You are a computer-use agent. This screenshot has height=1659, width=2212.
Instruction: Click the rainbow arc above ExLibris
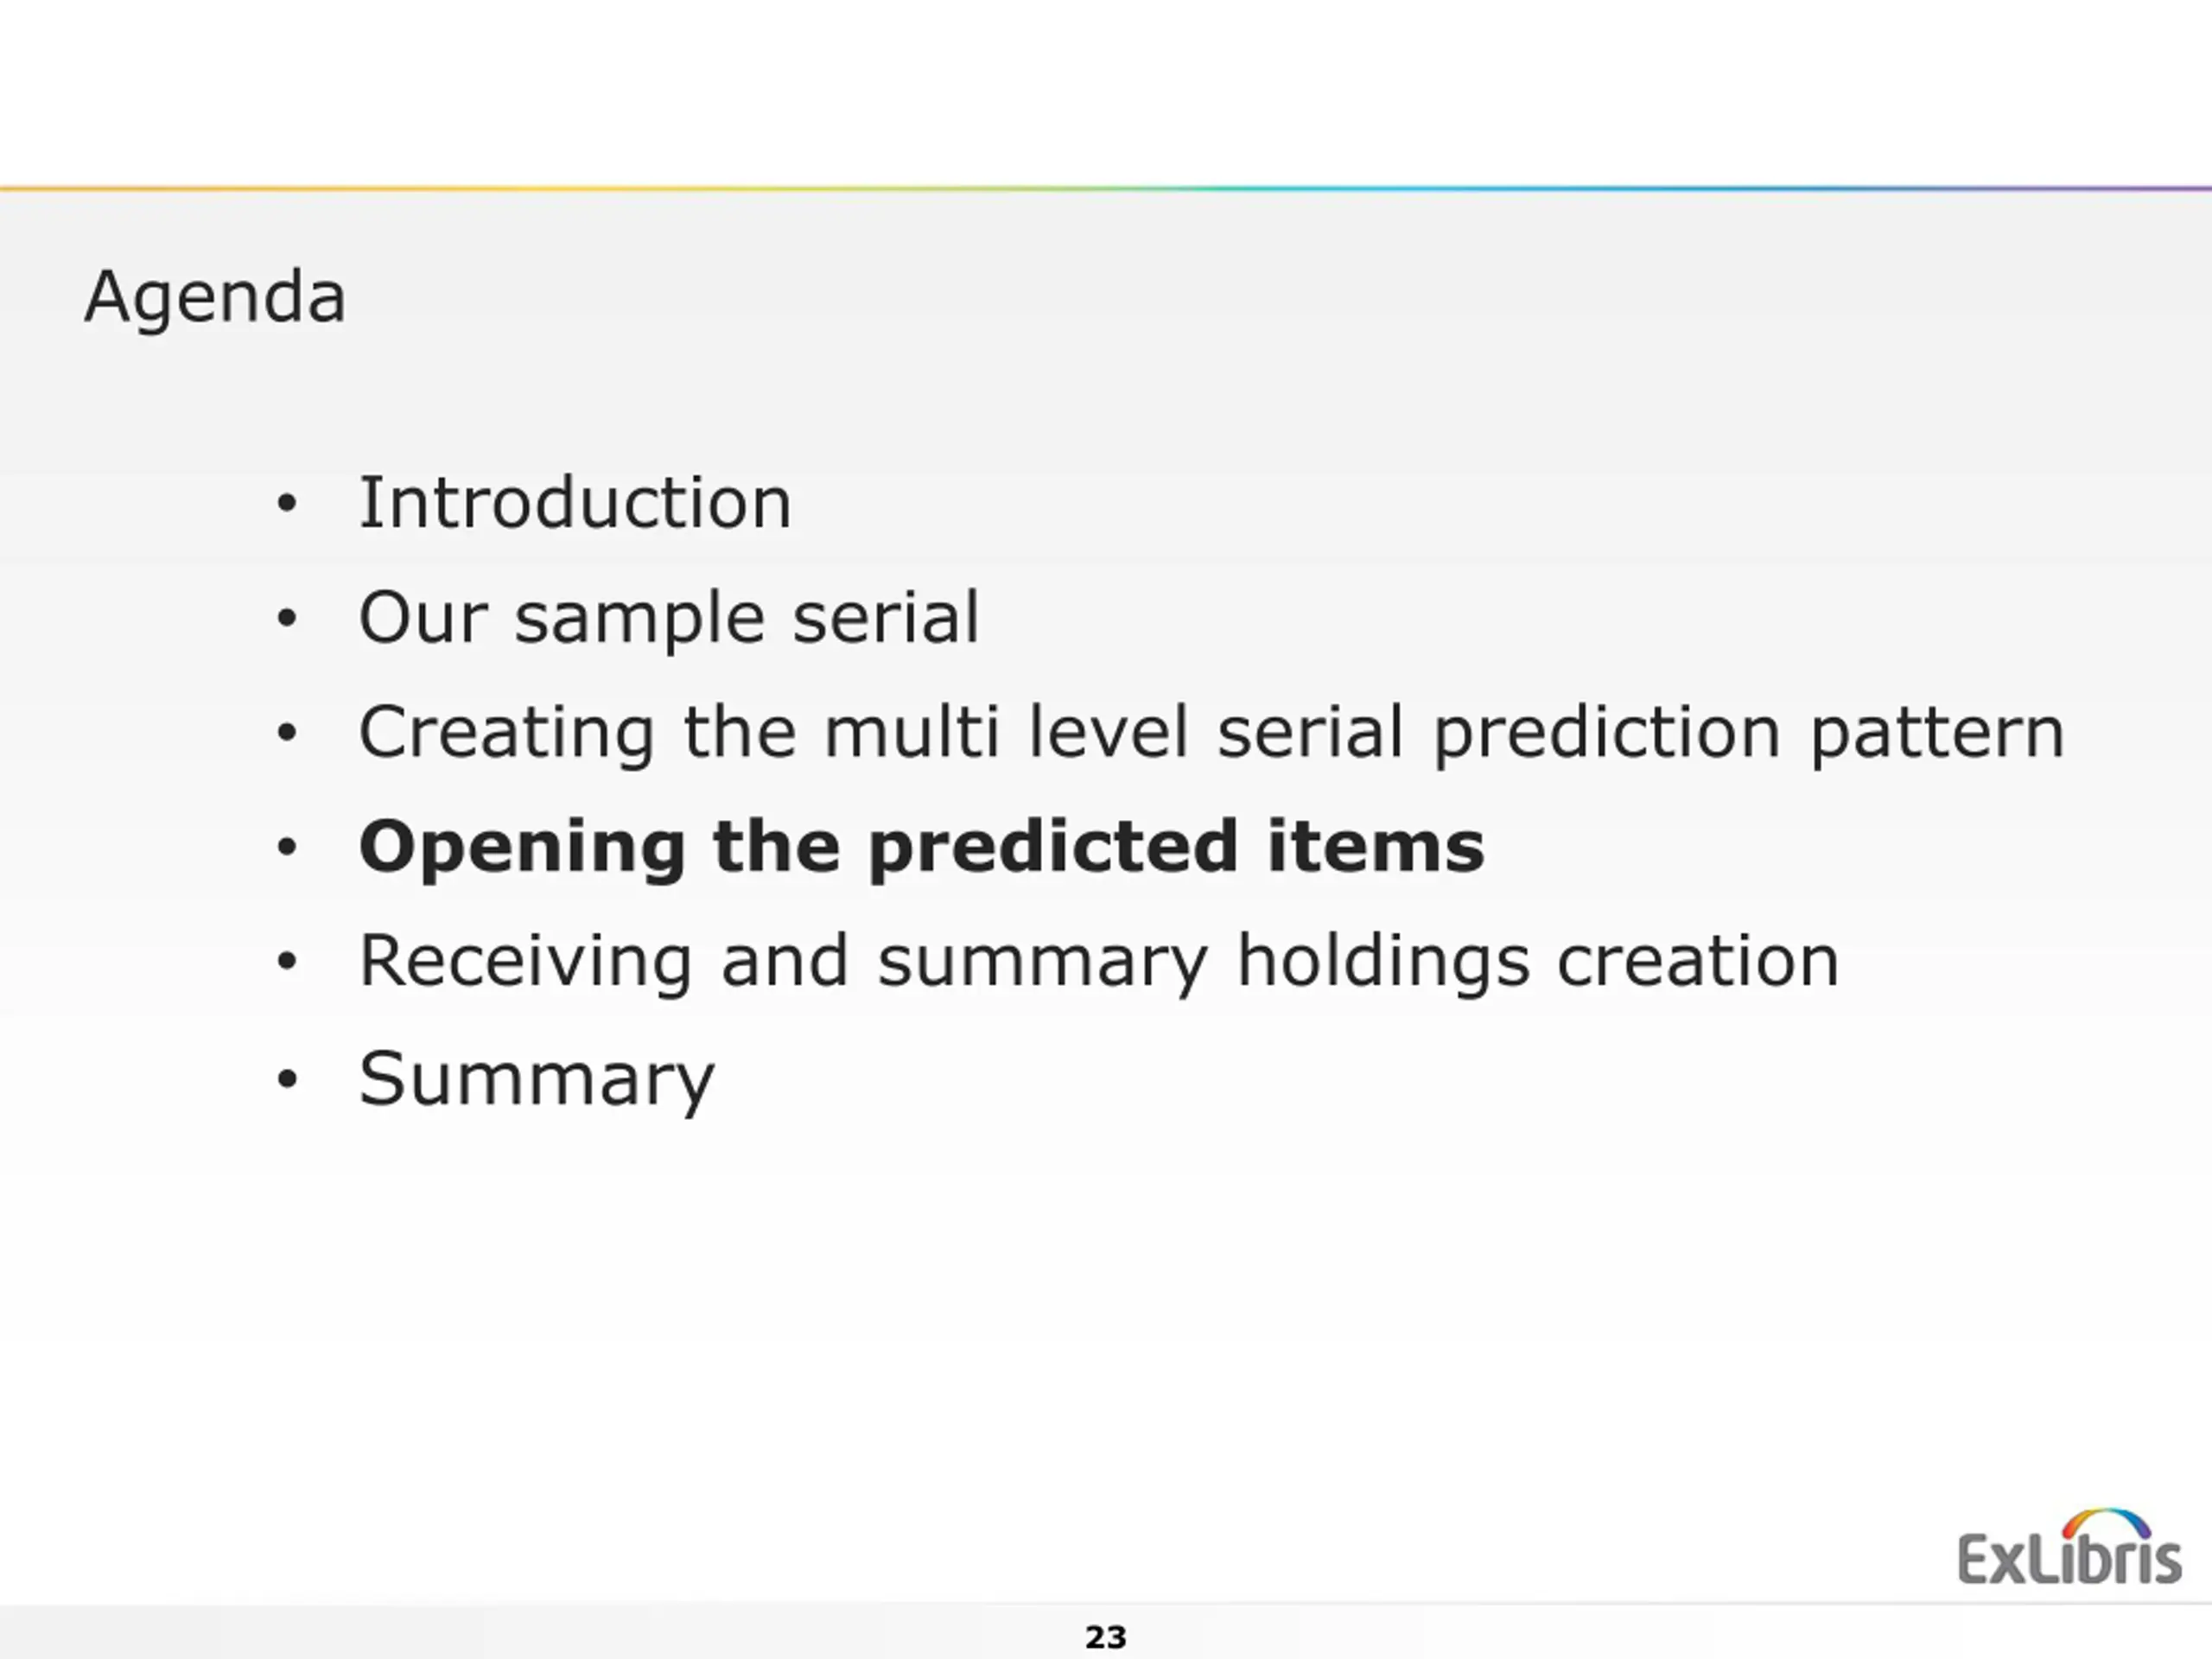[x=2106, y=1523]
